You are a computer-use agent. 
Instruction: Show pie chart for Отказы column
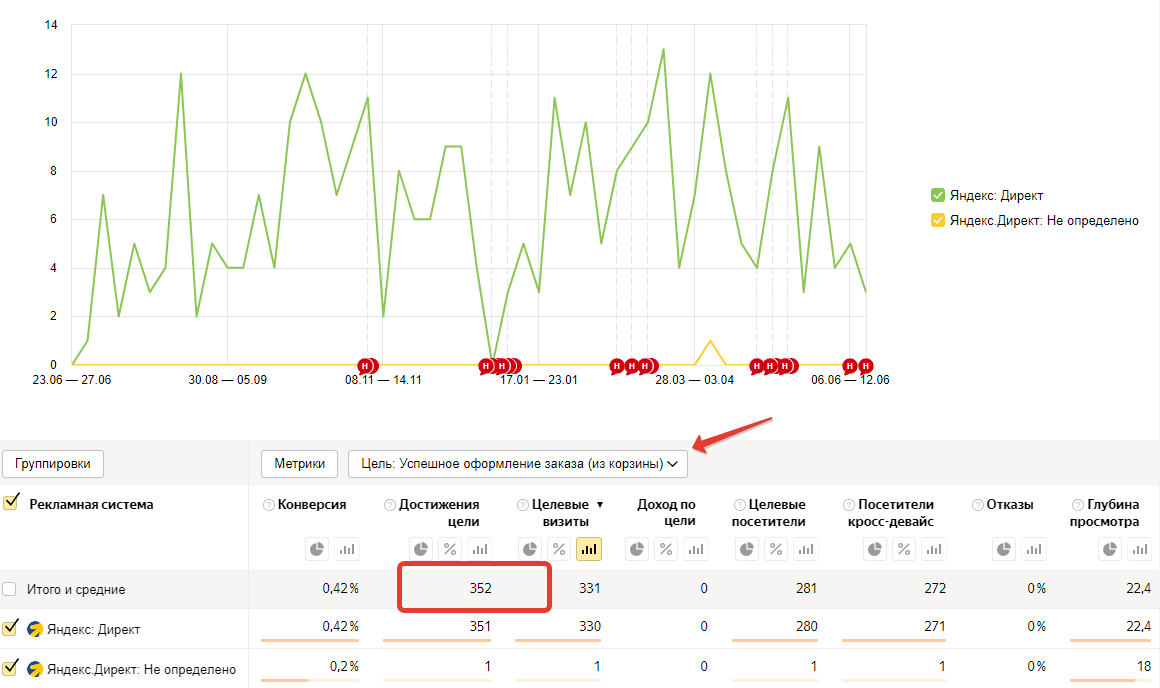1004,549
